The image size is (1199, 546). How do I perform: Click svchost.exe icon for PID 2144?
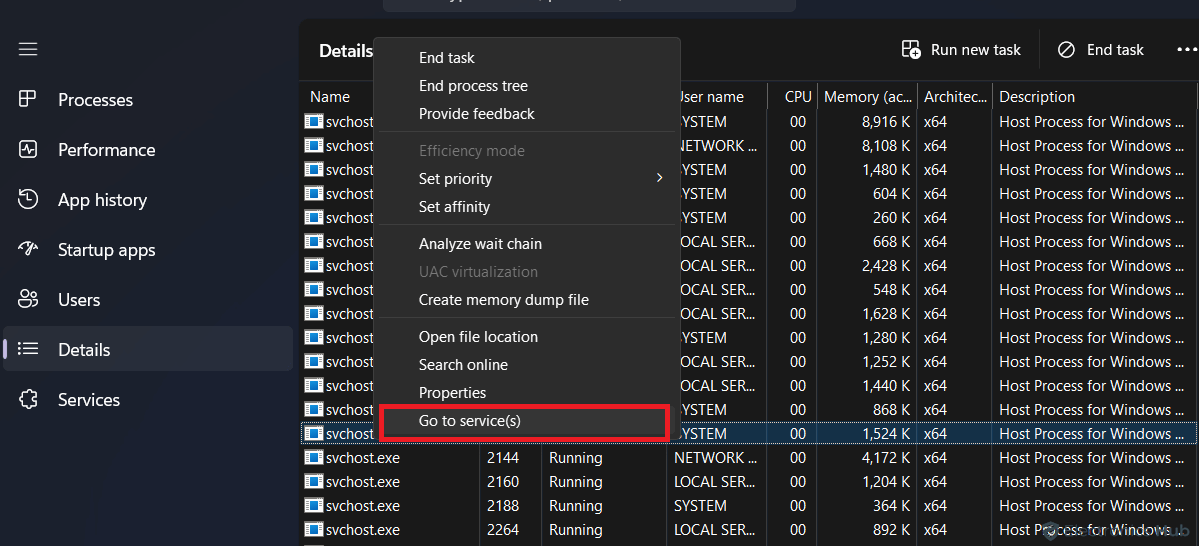click(x=314, y=457)
